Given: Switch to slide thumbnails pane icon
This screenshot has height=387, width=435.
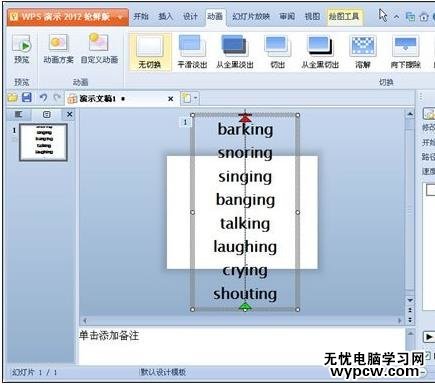Looking at the screenshot, I should [47, 115].
